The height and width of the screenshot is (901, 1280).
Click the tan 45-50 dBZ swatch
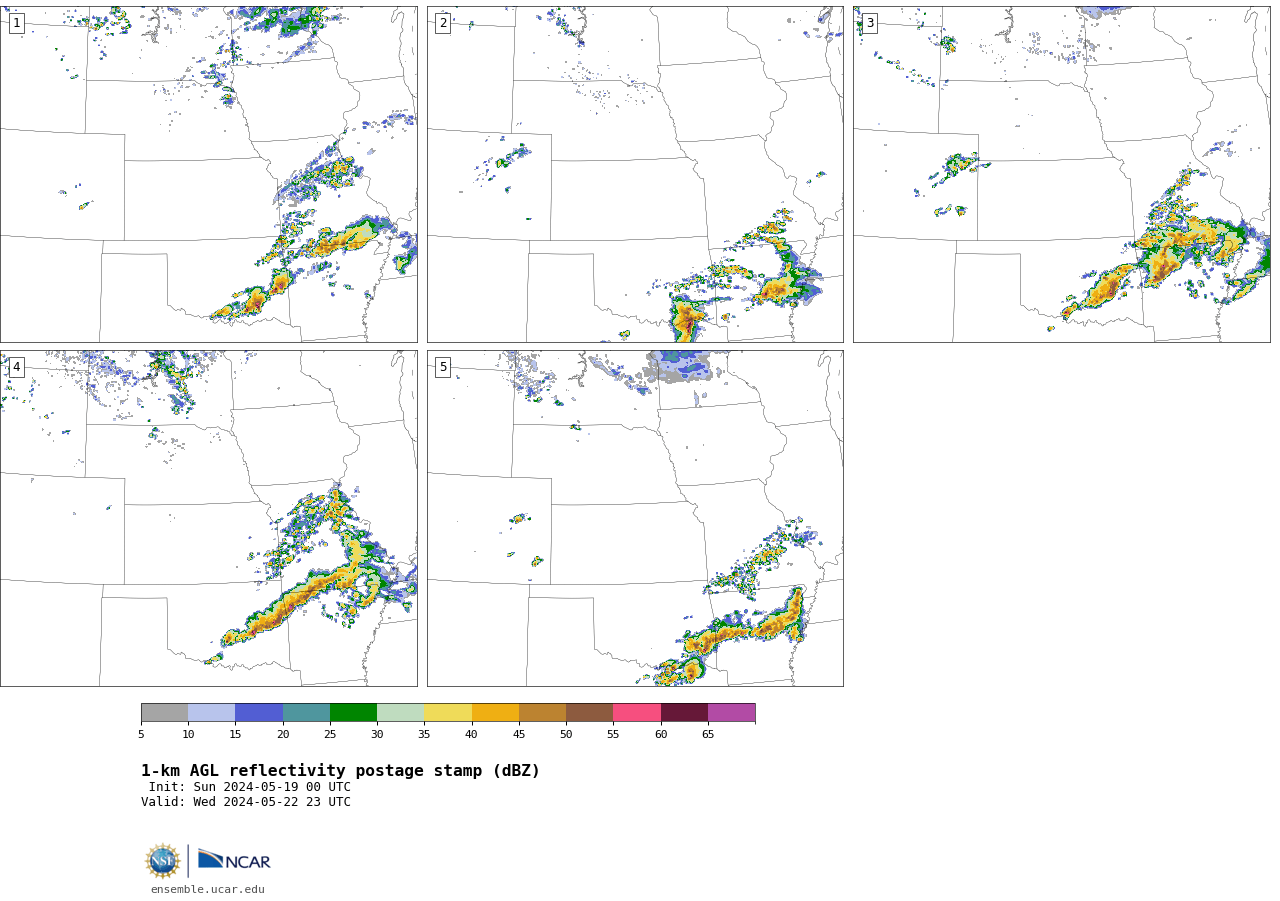(542, 712)
